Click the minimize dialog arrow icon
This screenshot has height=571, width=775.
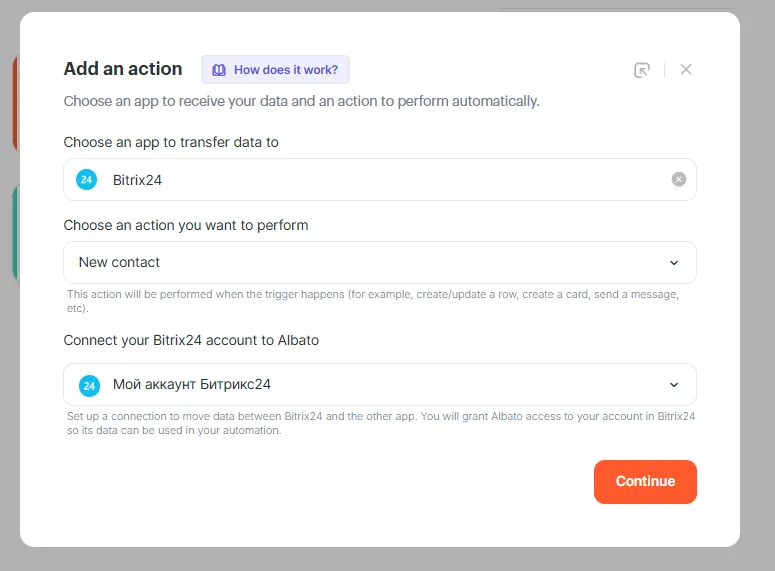(642, 70)
